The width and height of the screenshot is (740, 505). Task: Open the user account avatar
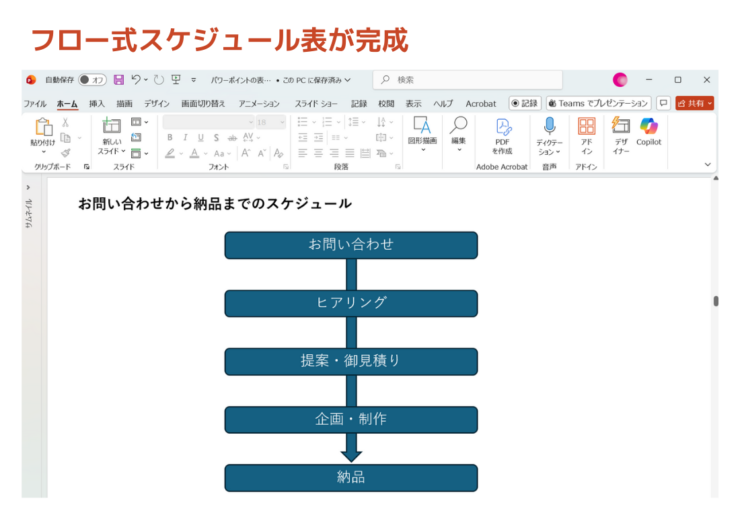tap(620, 80)
